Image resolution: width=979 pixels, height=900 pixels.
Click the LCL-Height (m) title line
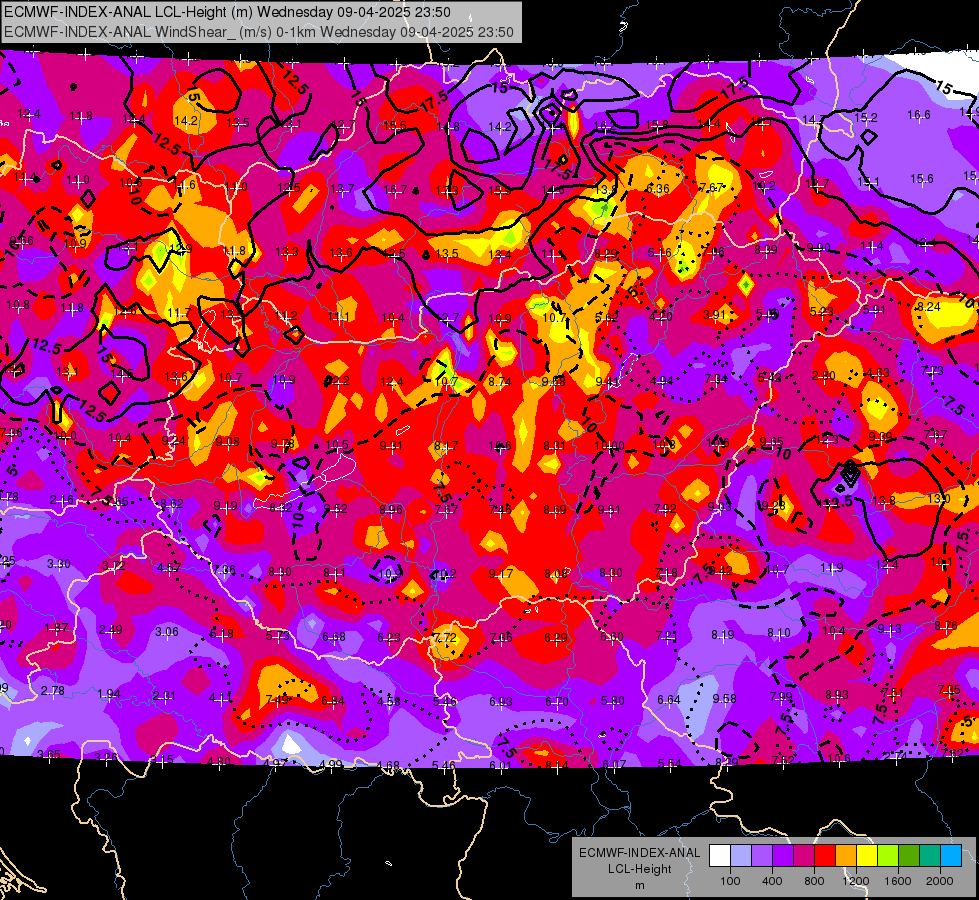click(227, 12)
